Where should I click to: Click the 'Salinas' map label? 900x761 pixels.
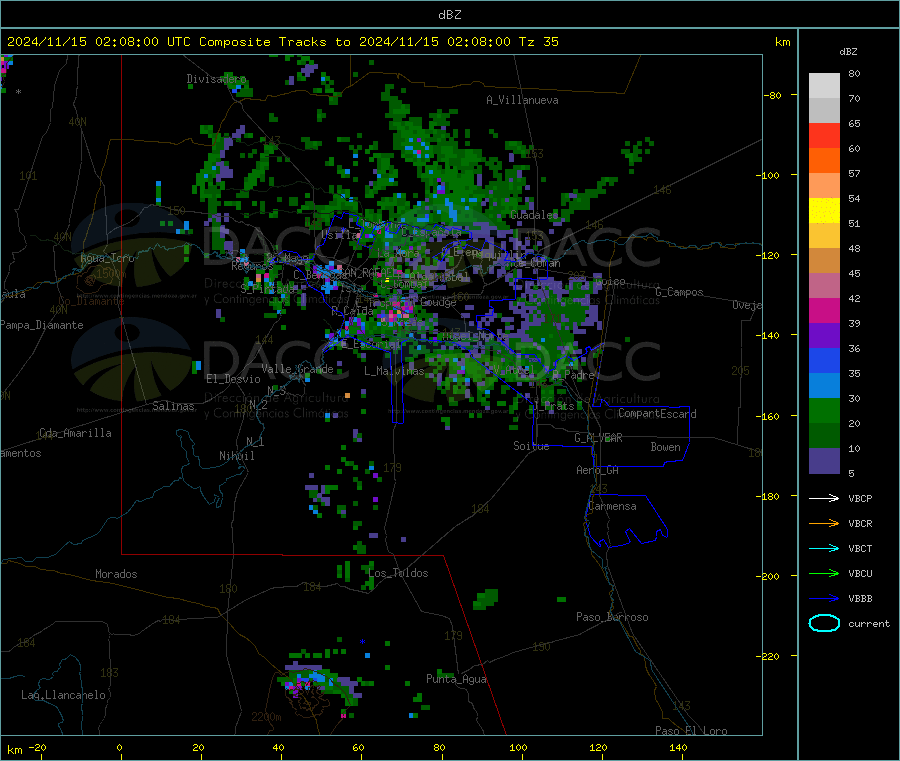(x=173, y=406)
